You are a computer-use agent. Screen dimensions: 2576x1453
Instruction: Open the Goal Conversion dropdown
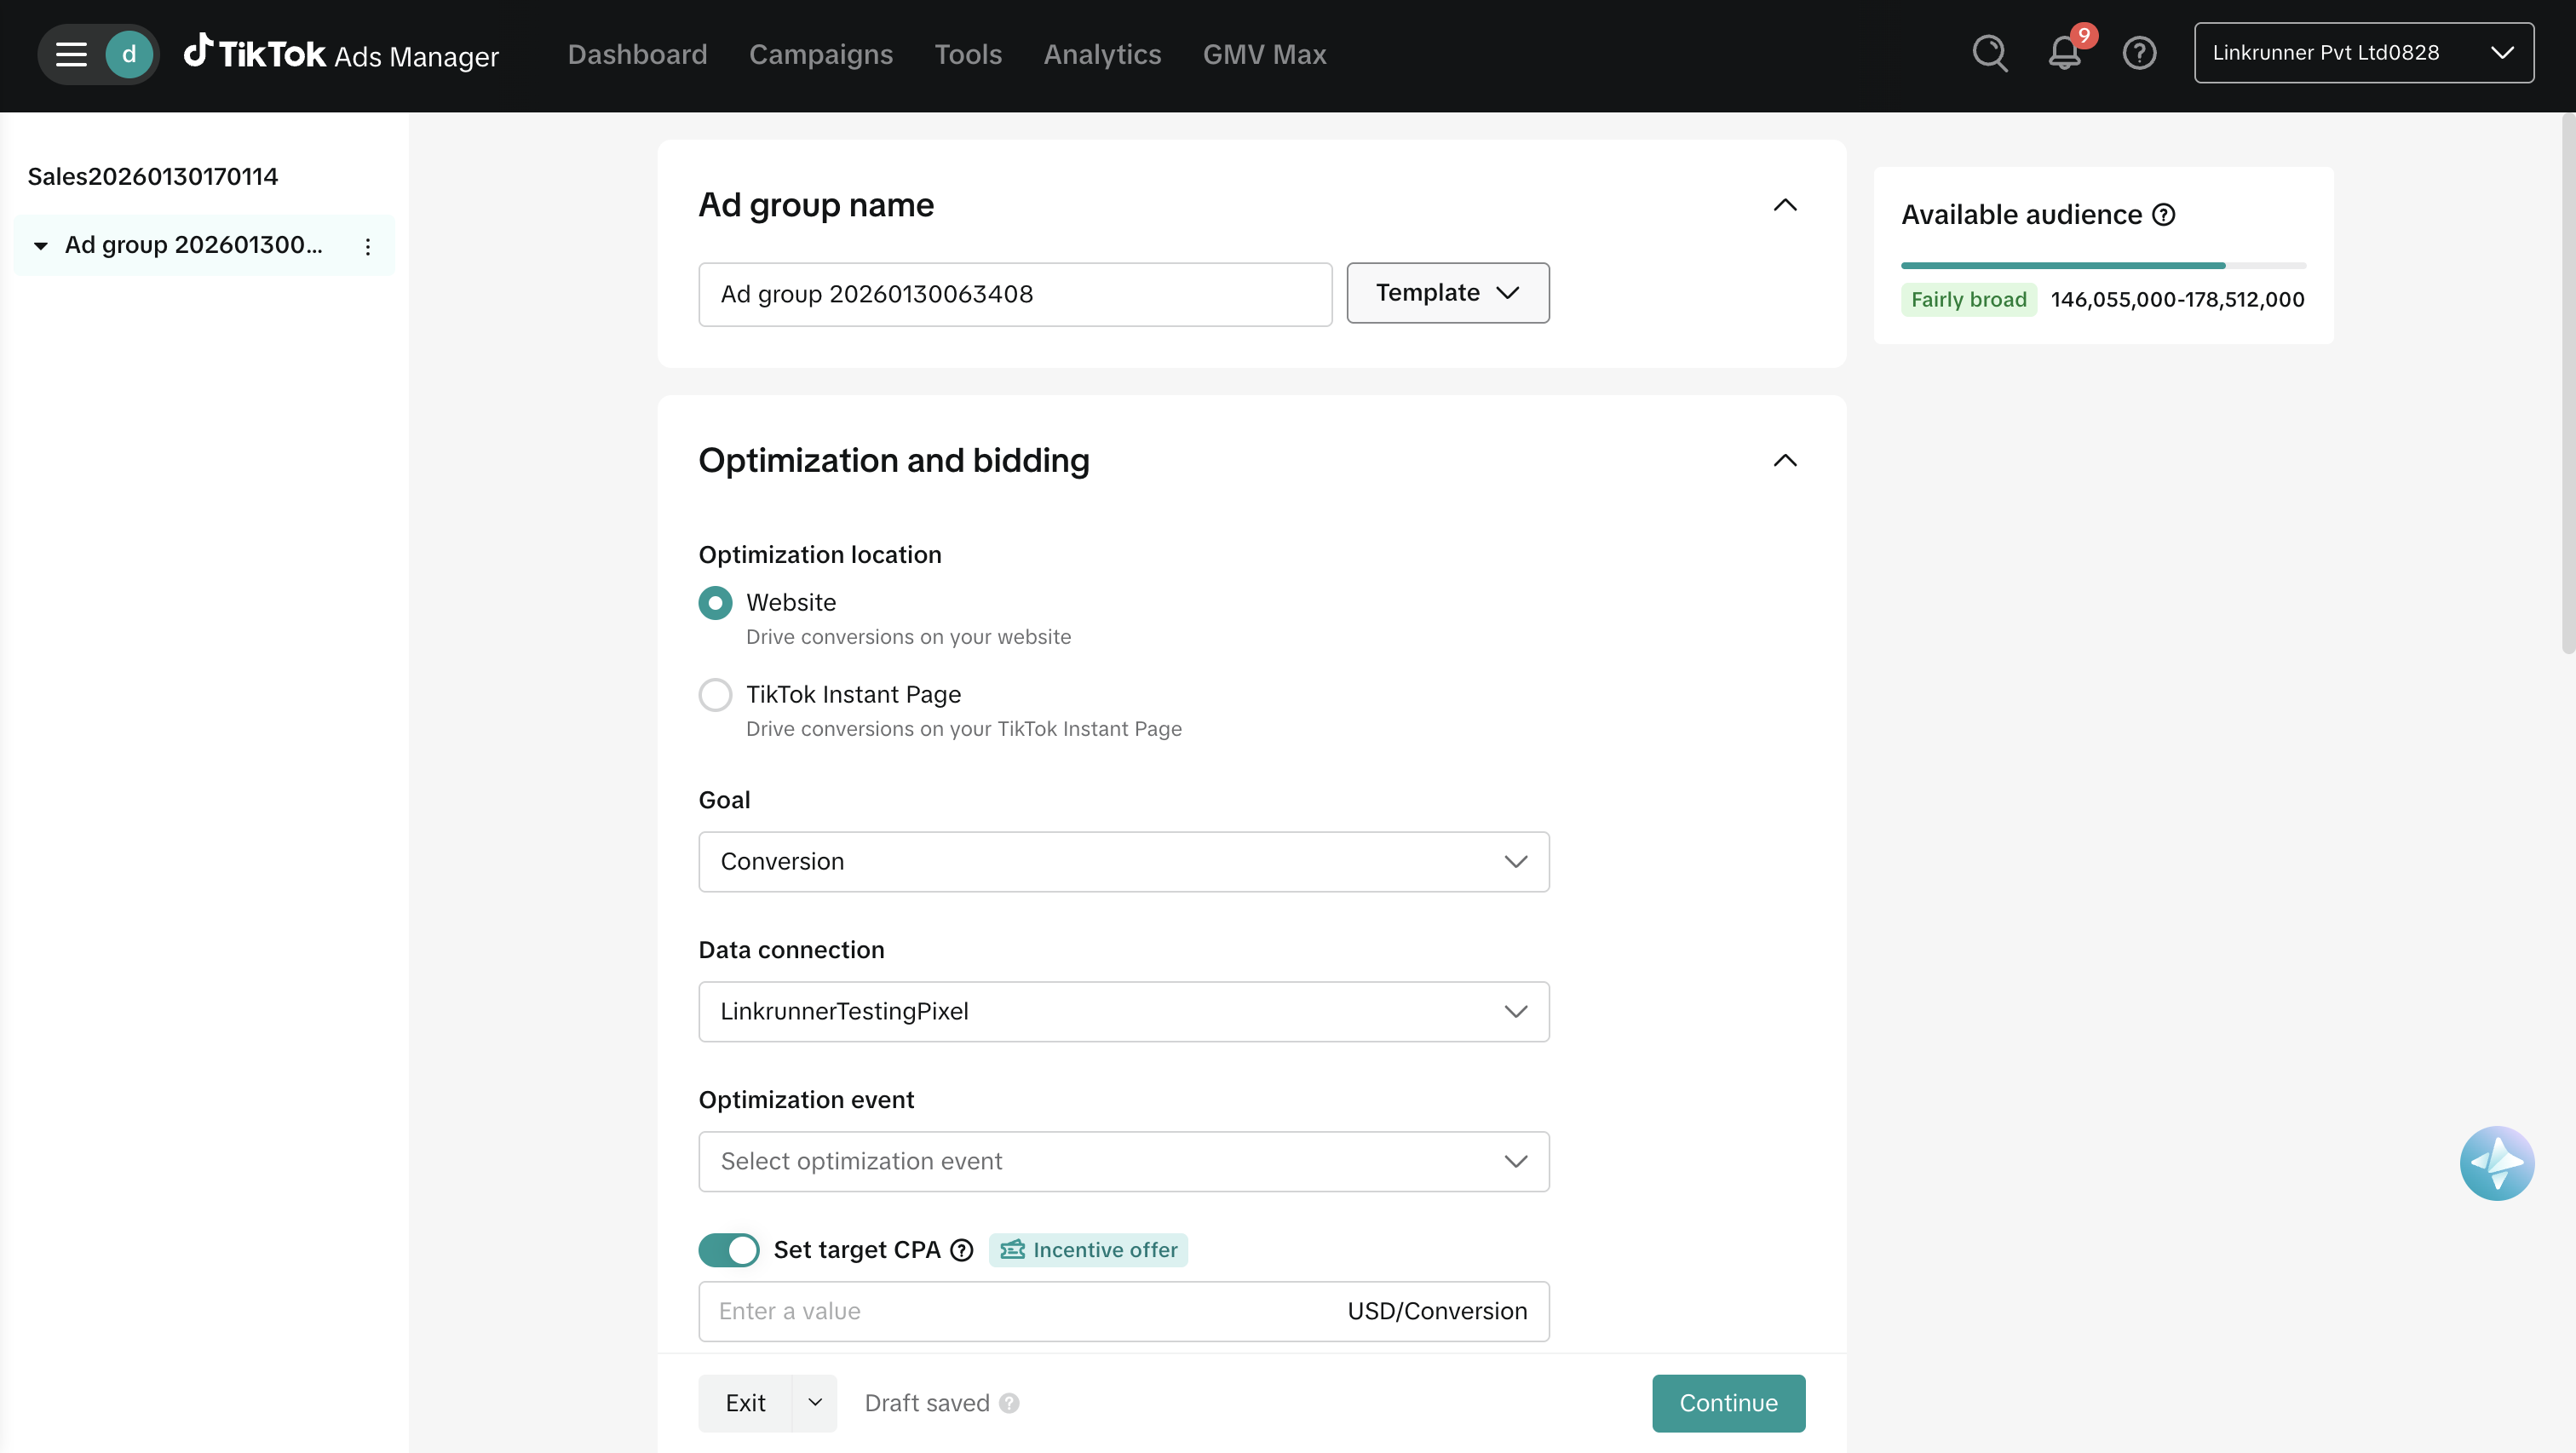tap(1124, 862)
